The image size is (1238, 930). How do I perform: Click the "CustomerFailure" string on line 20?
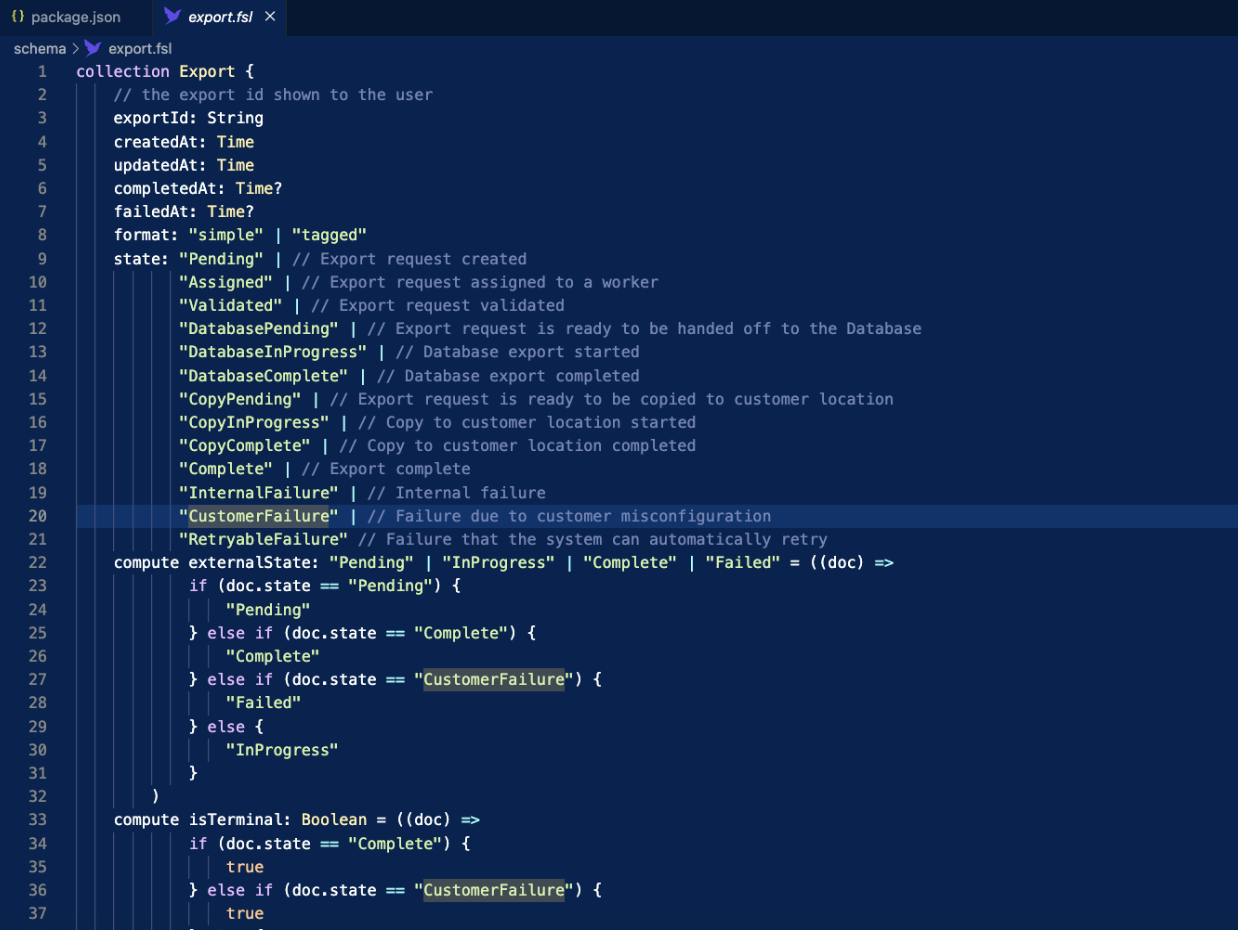click(x=259, y=516)
